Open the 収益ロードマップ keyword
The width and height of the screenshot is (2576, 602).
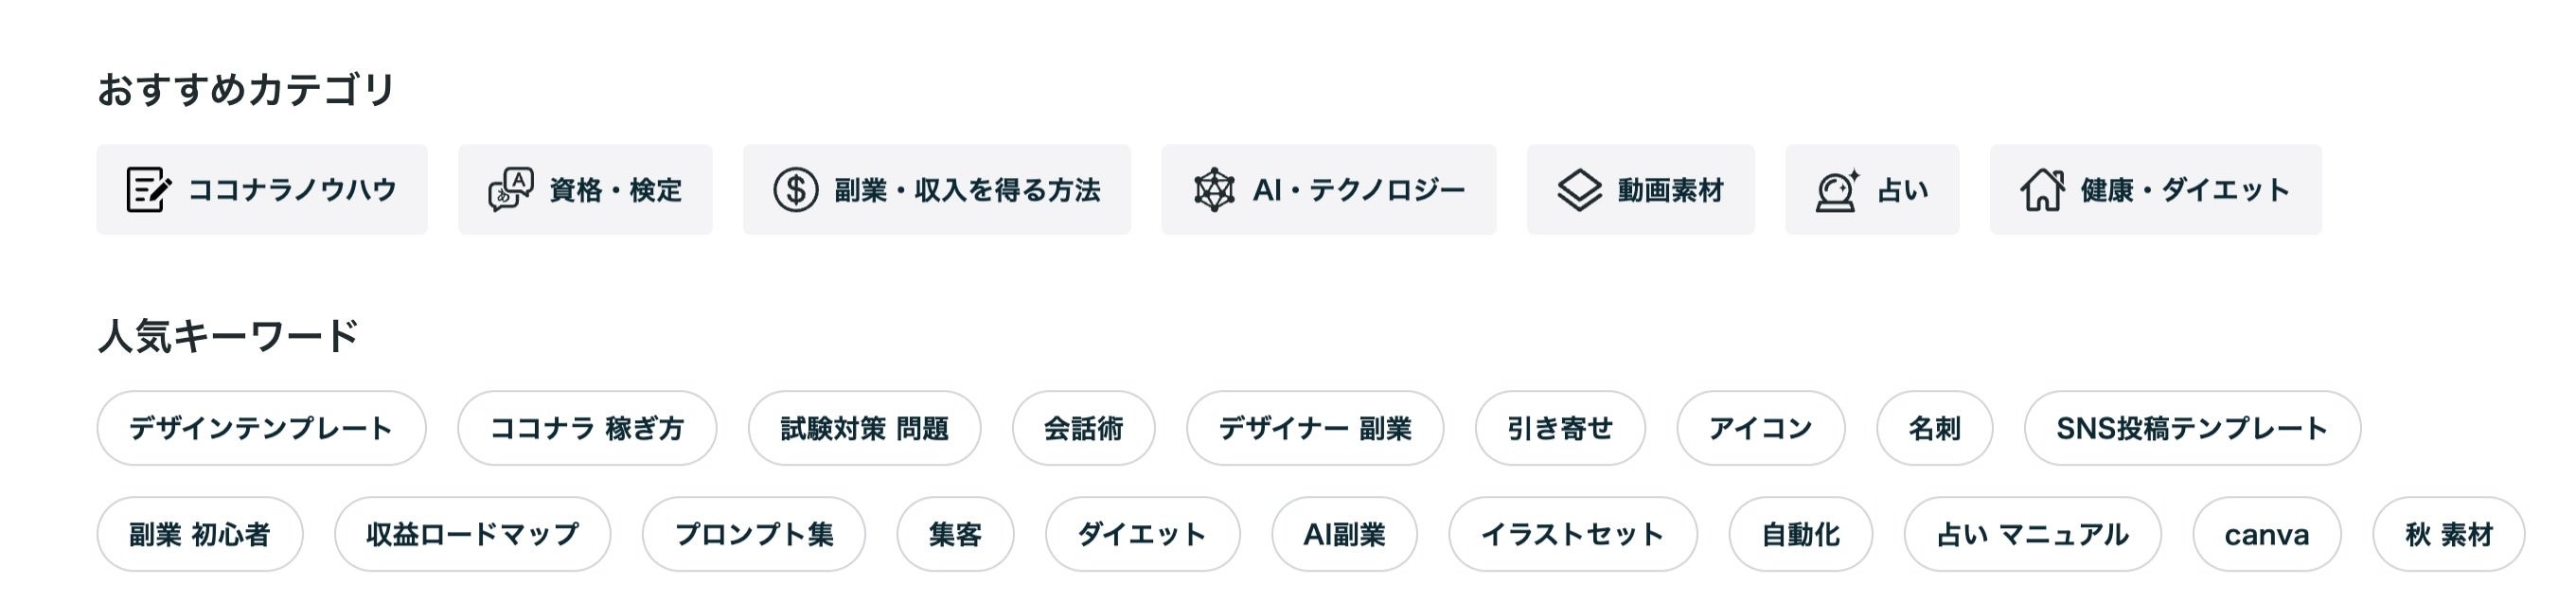(x=472, y=534)
